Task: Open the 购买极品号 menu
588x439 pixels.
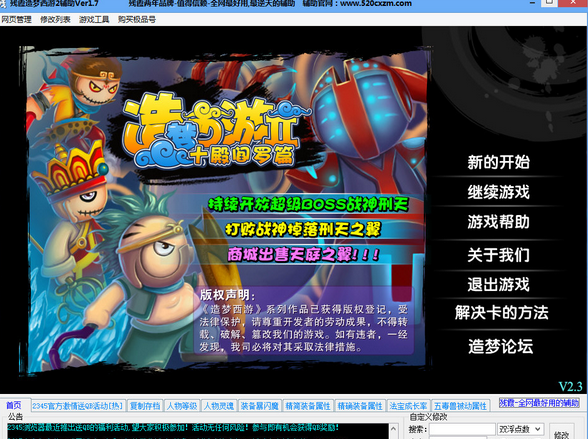Action: [136, 19]
